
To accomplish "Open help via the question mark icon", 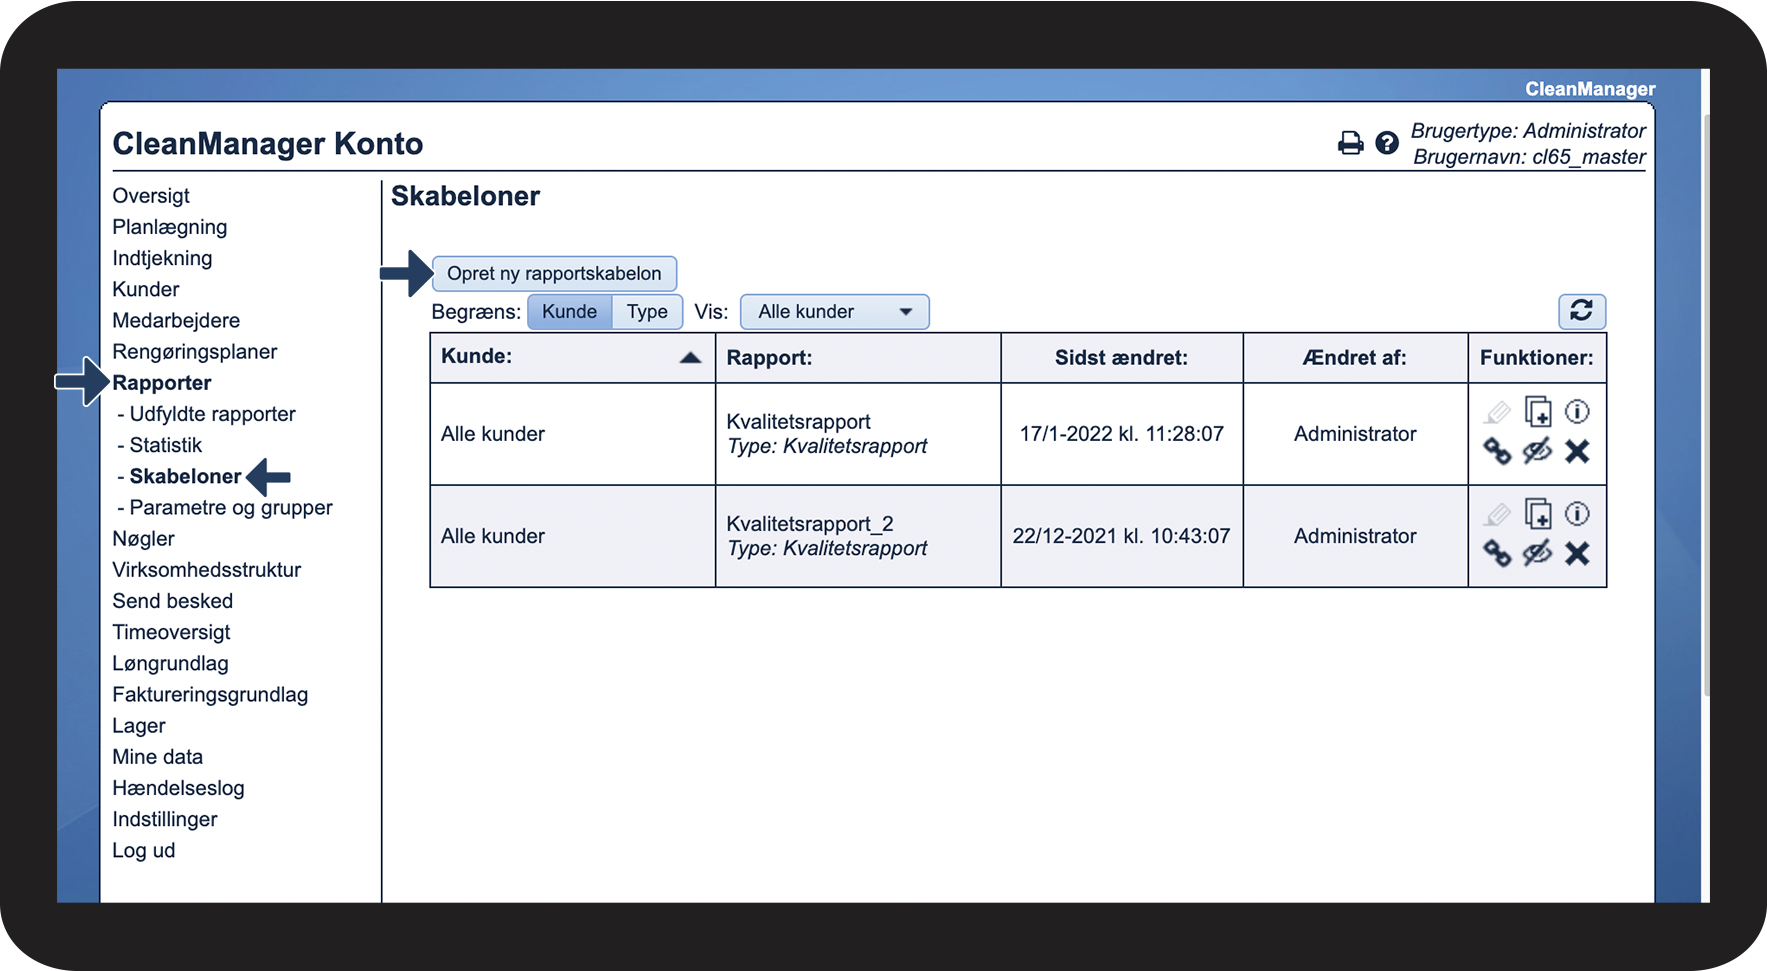I will click(x=1386, y=144).
